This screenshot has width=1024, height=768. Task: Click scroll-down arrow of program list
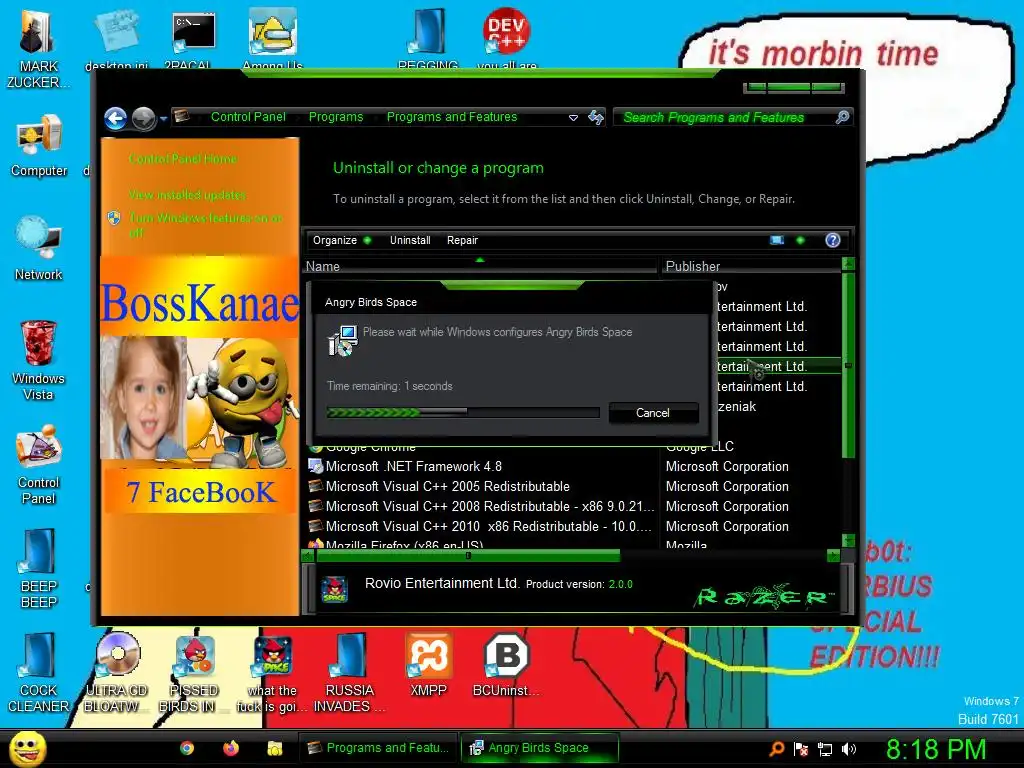point(848,540)
